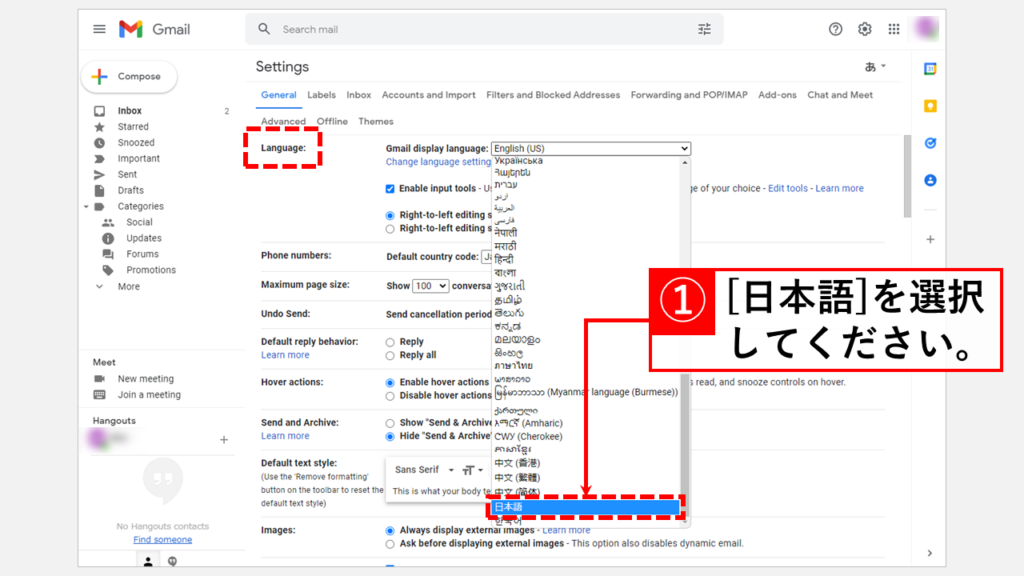
Task: Open the Settings gear icon
Action: point(864,29)
